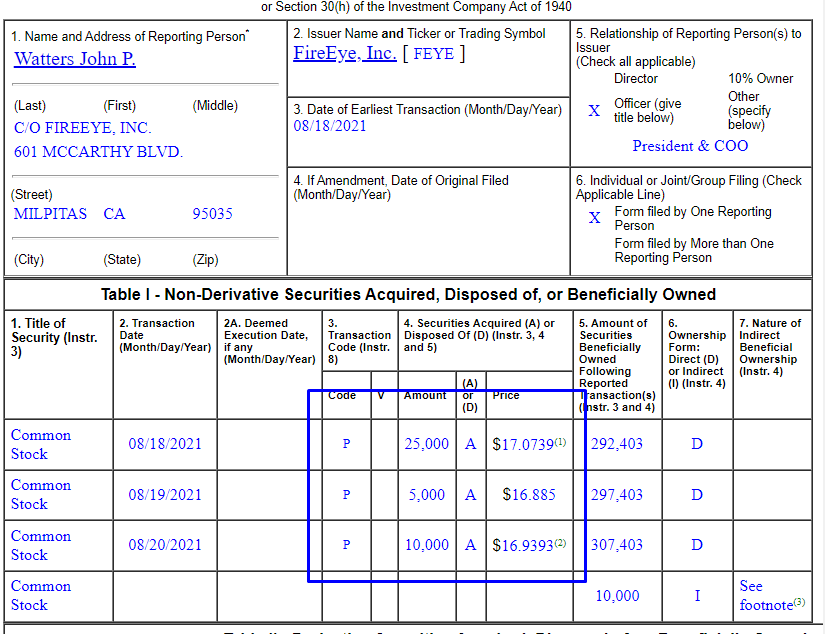The image size is (825, 634).
Task: Open the Watters John P. reporting person link
Action: tap(75, 59)
